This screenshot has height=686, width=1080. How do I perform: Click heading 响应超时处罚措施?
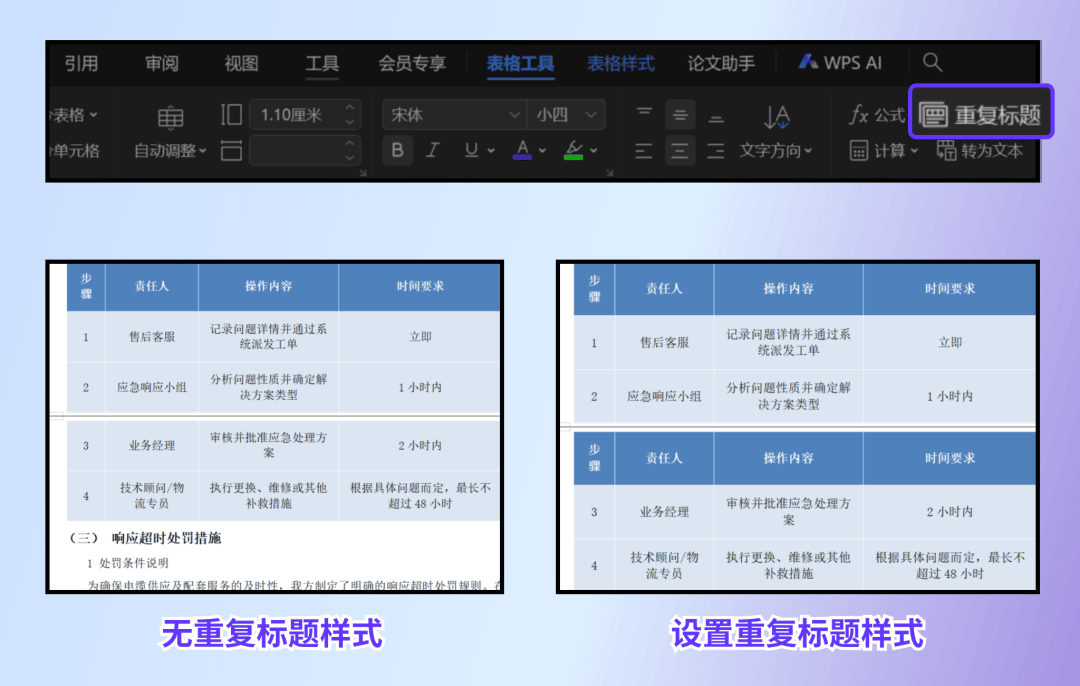click(x=166, y=538)
